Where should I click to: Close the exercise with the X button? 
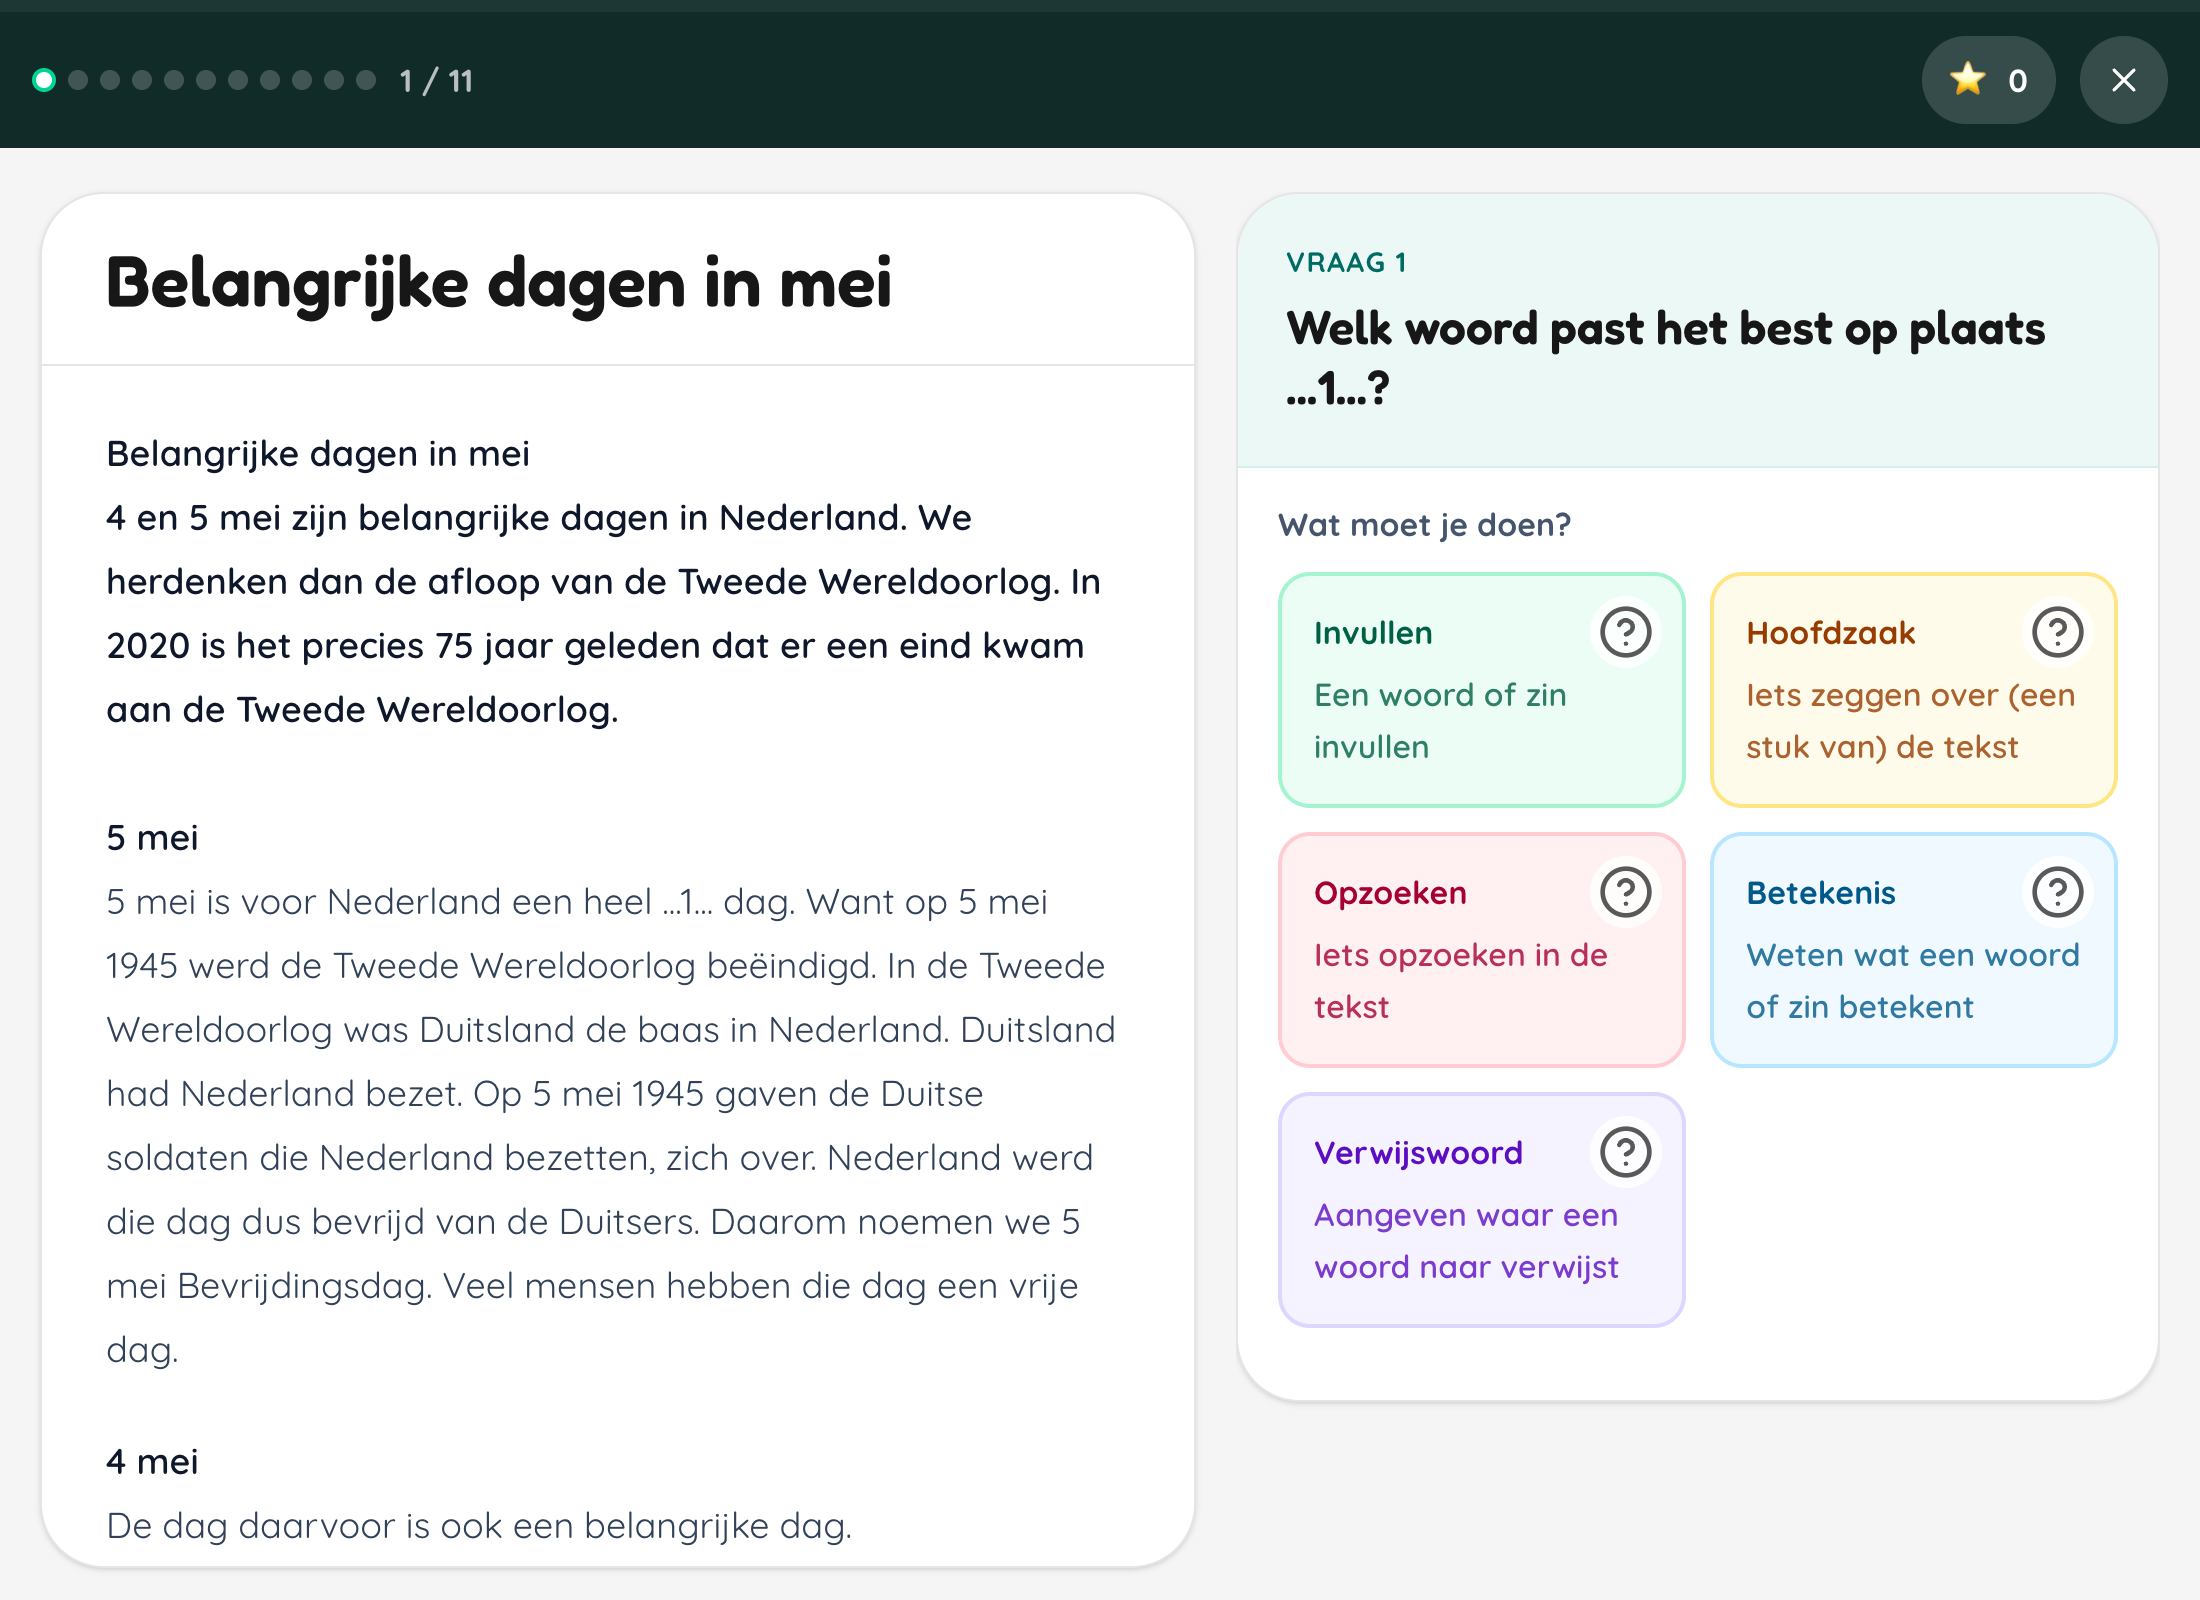2123,80
